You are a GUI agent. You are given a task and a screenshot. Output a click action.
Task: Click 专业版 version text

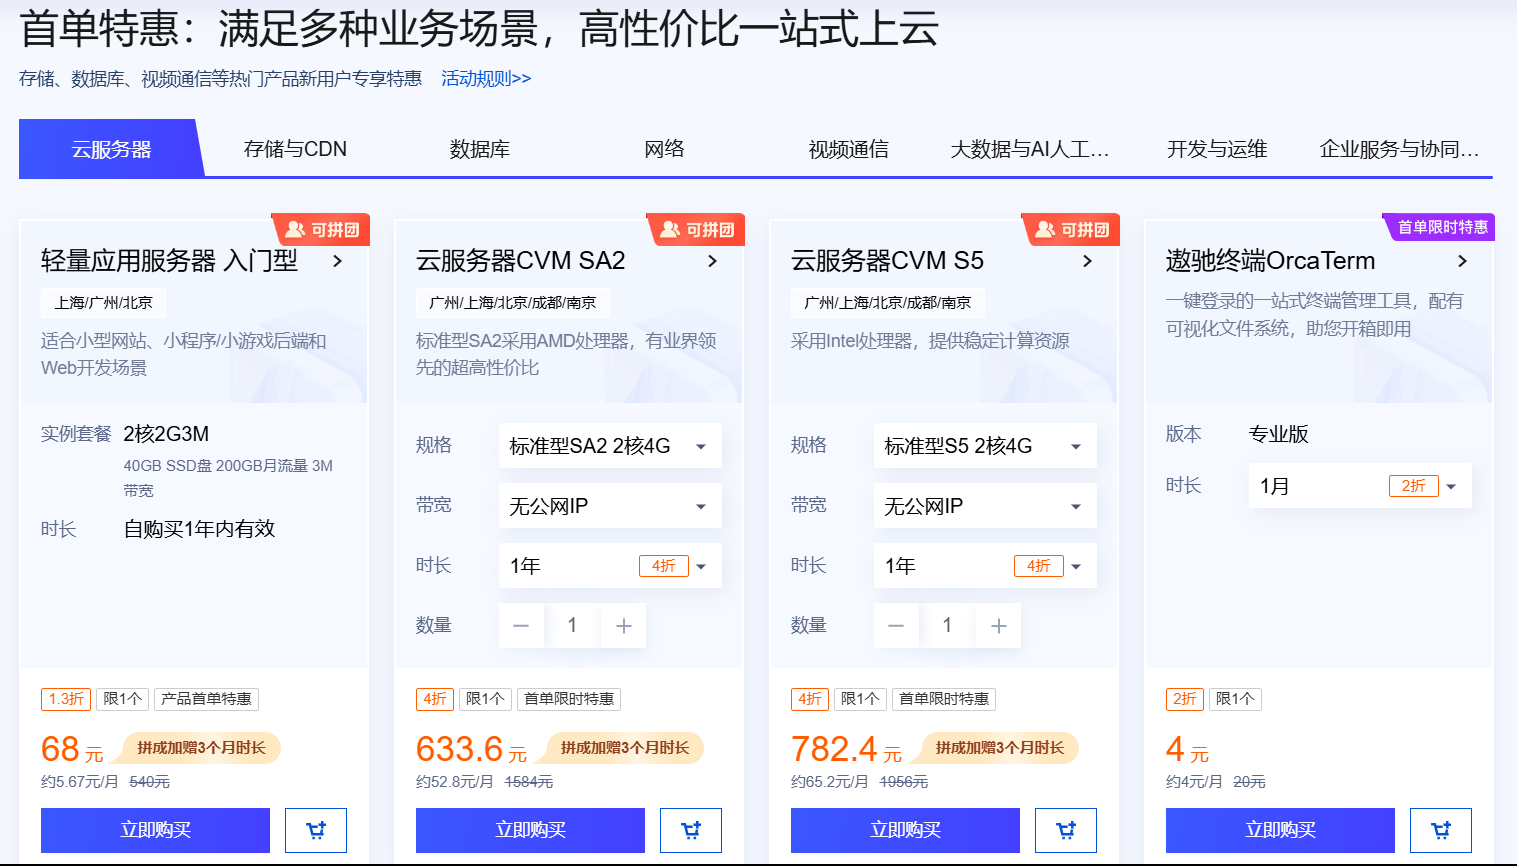(1279, 434)
